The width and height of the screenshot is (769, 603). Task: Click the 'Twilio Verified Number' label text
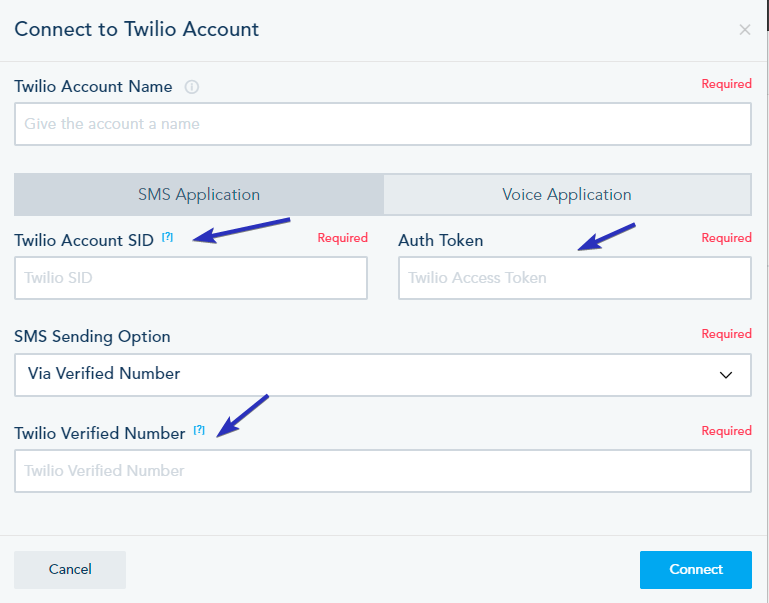click(100, 433)
